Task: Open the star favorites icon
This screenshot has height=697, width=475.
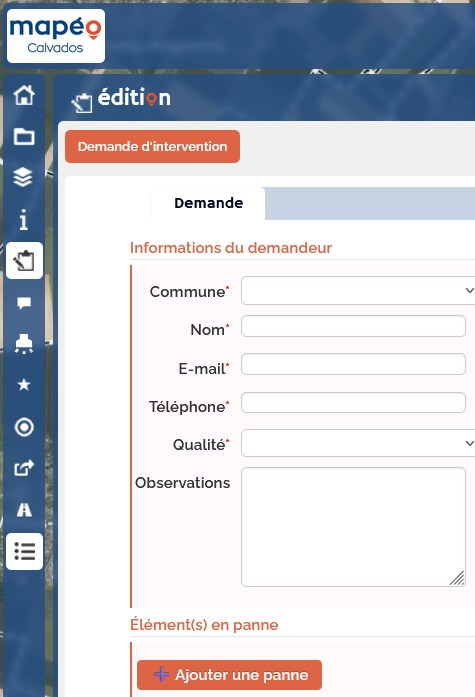Action: click(24, 385)
